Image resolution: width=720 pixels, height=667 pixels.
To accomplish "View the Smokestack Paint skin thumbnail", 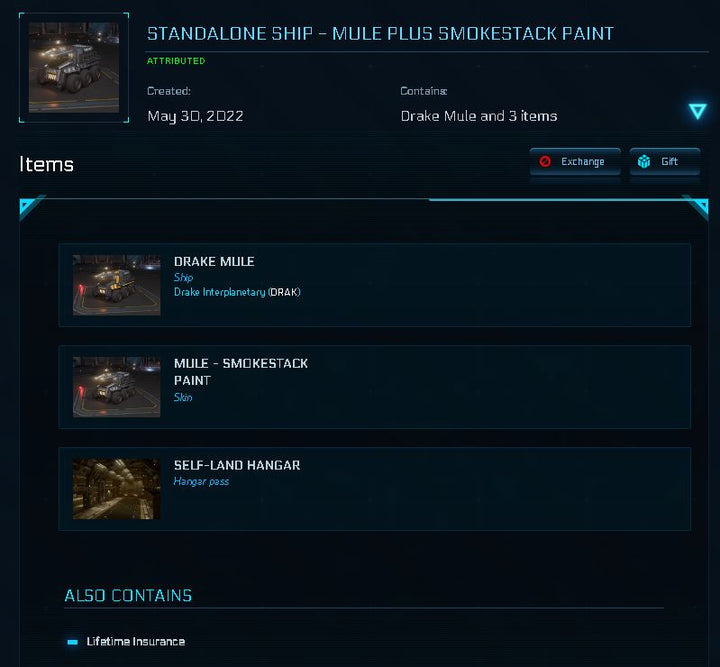I will coord(116,387).
